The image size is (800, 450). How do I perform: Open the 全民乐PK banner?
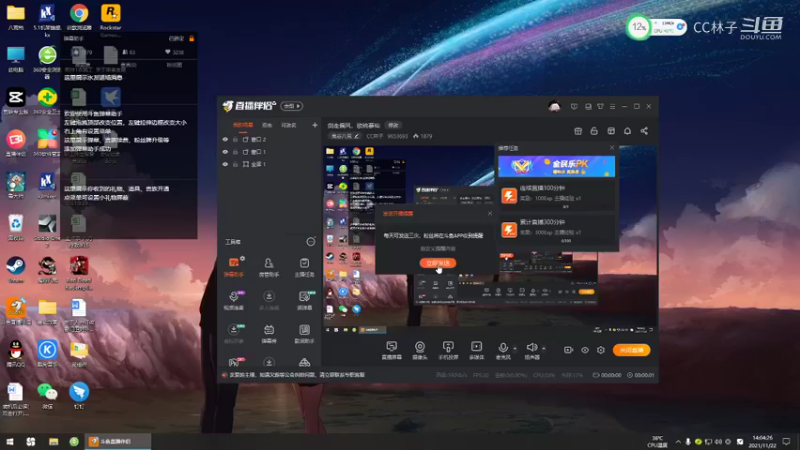(x=557, y=166)
